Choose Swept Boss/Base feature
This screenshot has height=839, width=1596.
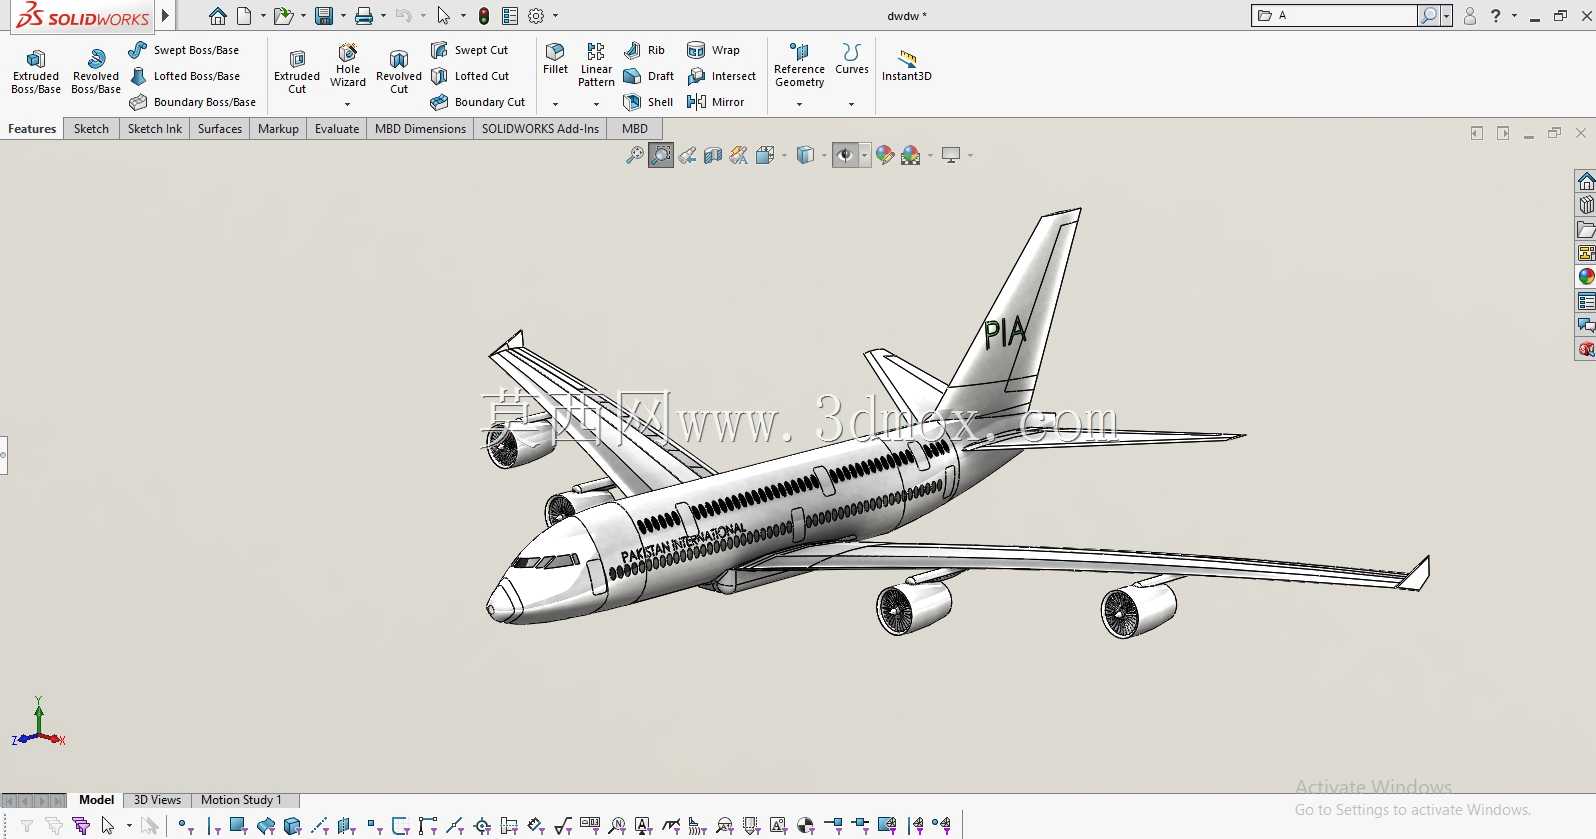[x=184, y=50]
